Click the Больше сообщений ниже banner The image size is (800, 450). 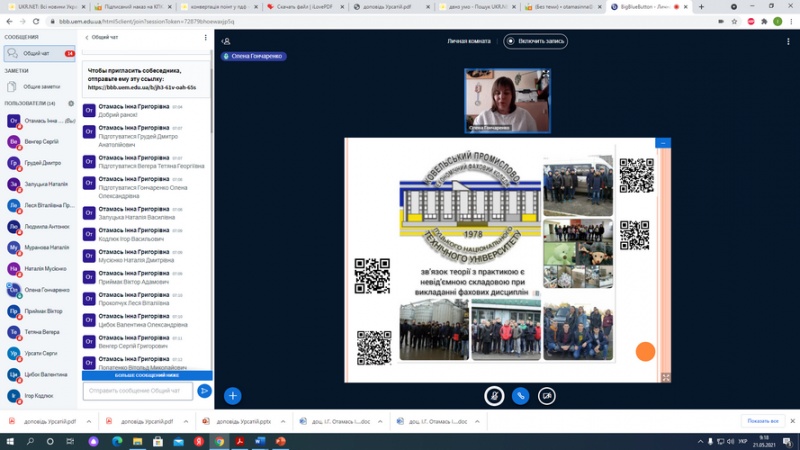pos(147,375)
